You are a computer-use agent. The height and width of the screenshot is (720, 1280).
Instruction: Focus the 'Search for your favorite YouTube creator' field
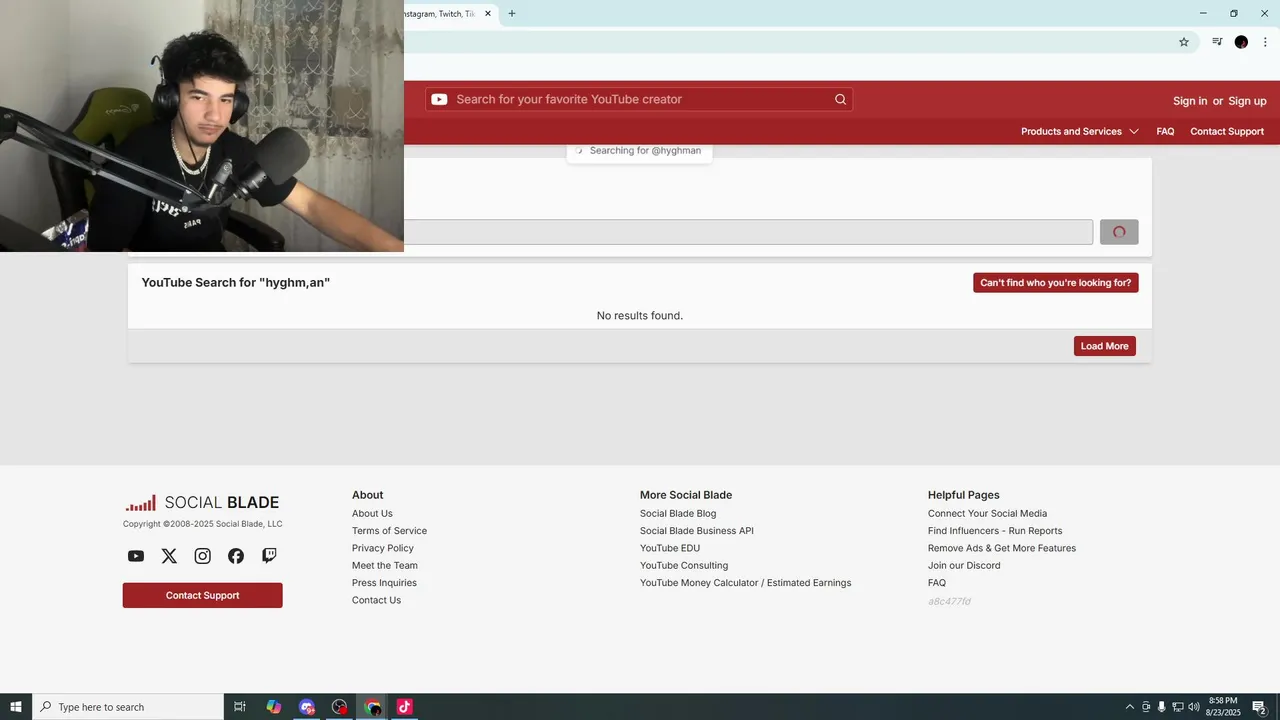[x=640, y=99]
